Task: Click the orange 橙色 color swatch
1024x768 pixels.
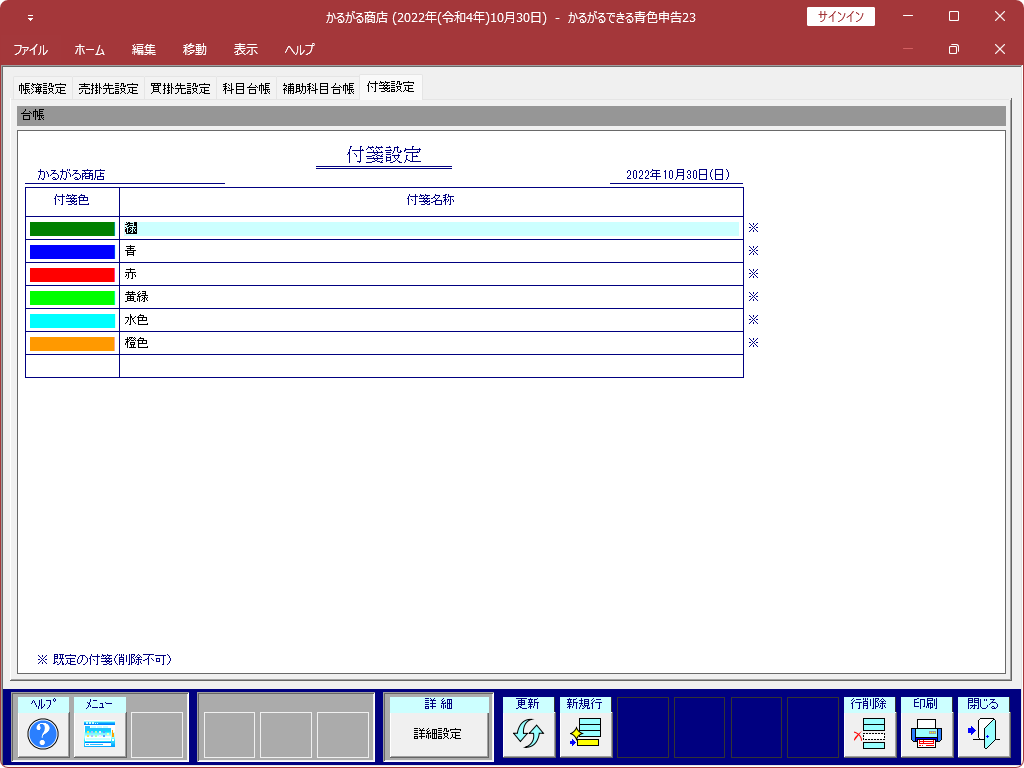Action: [x=72, y=344]
